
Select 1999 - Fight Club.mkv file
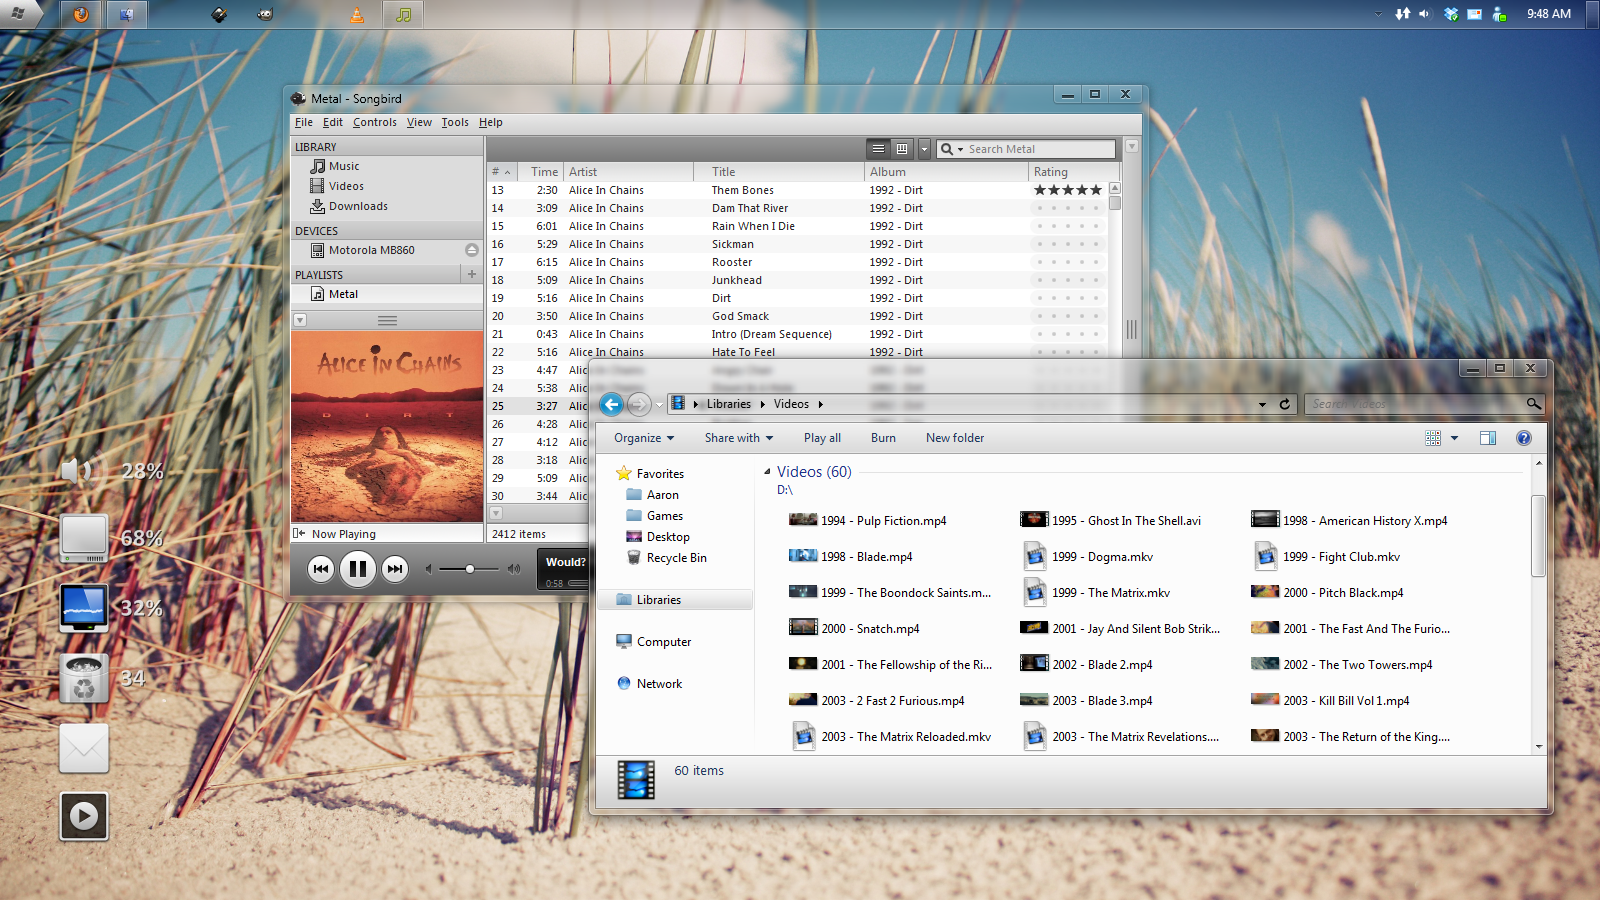click(1327, 557)
